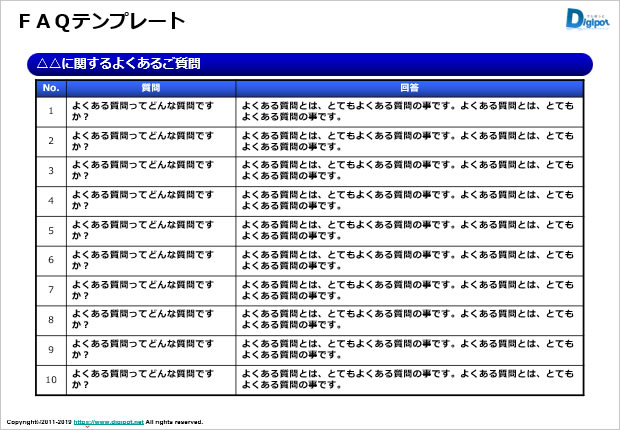Select the answer cell in row 10
This screenshot has width=620, height=430.
(408, 380)
